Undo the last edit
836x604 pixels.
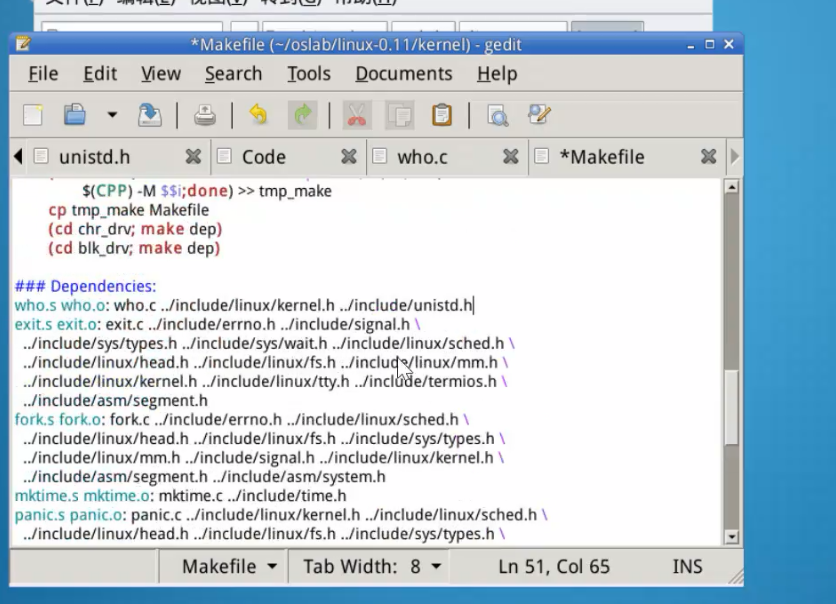pyautogui.click(x=259, y=115)
